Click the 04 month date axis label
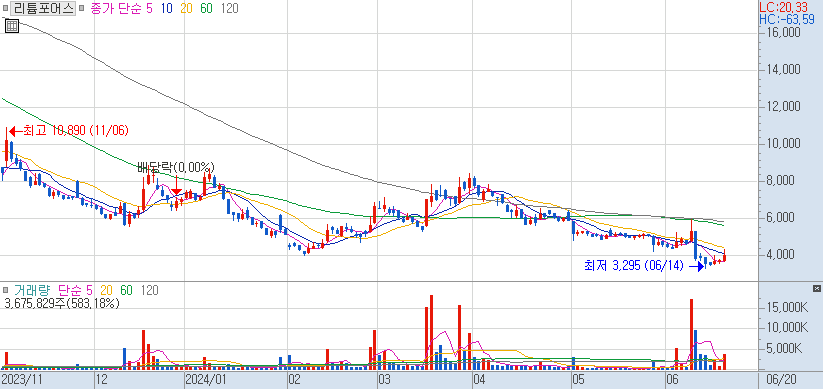The height and width of the screenshot is (389, 823). pos(479,379)
